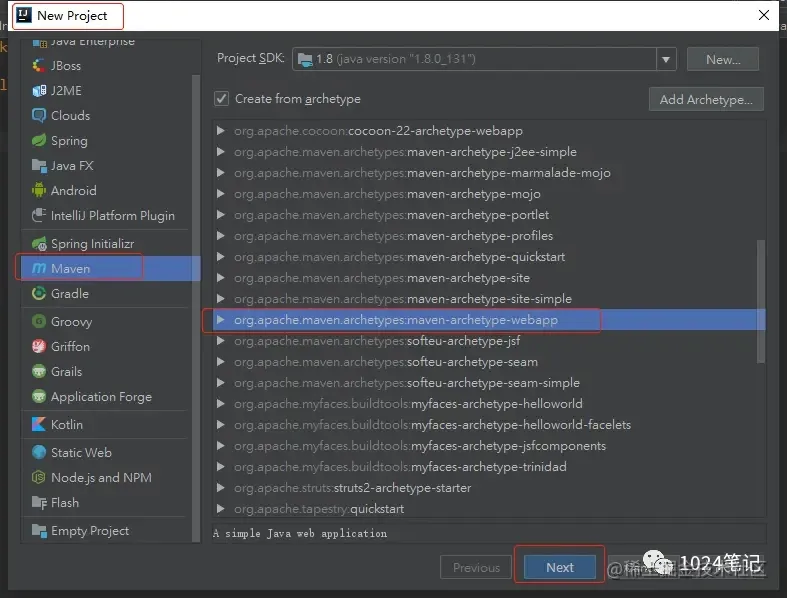
Task: Toggle the Create from archetype checkbox
Action: coord(221,99)
